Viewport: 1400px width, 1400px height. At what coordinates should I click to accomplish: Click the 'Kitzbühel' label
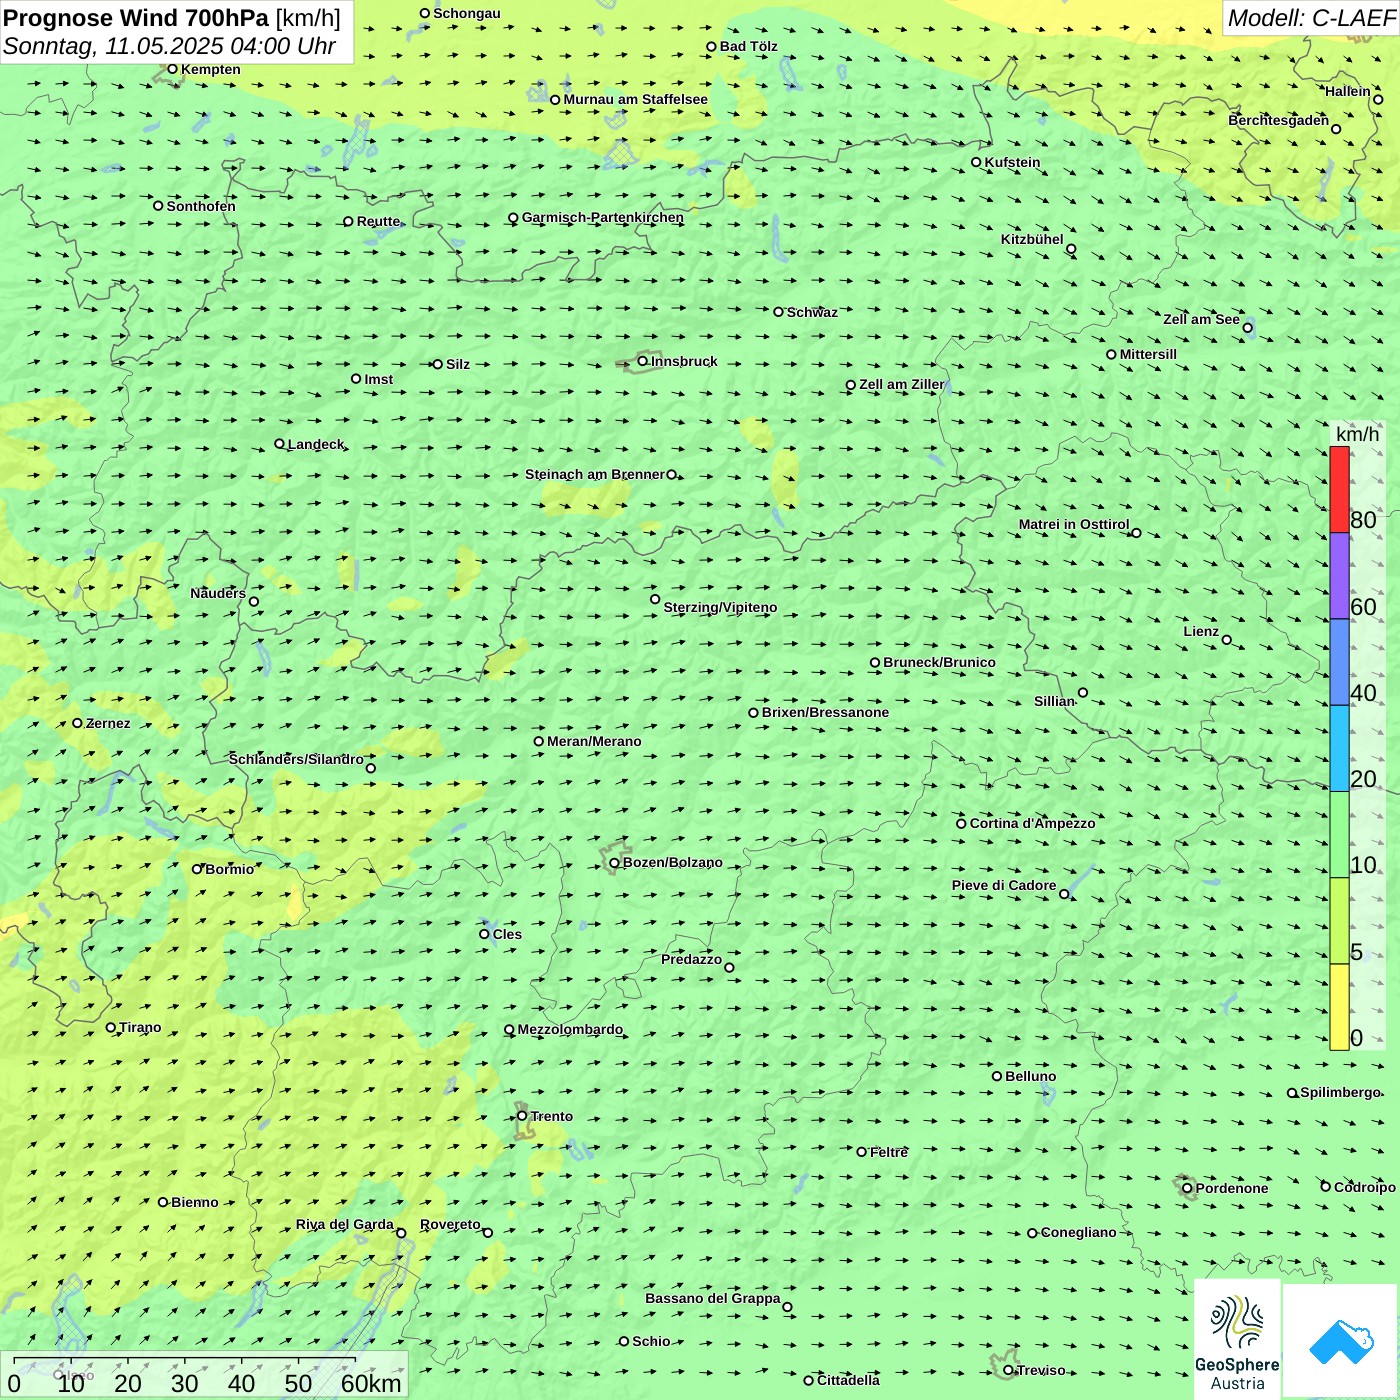tap(1032, 239)
